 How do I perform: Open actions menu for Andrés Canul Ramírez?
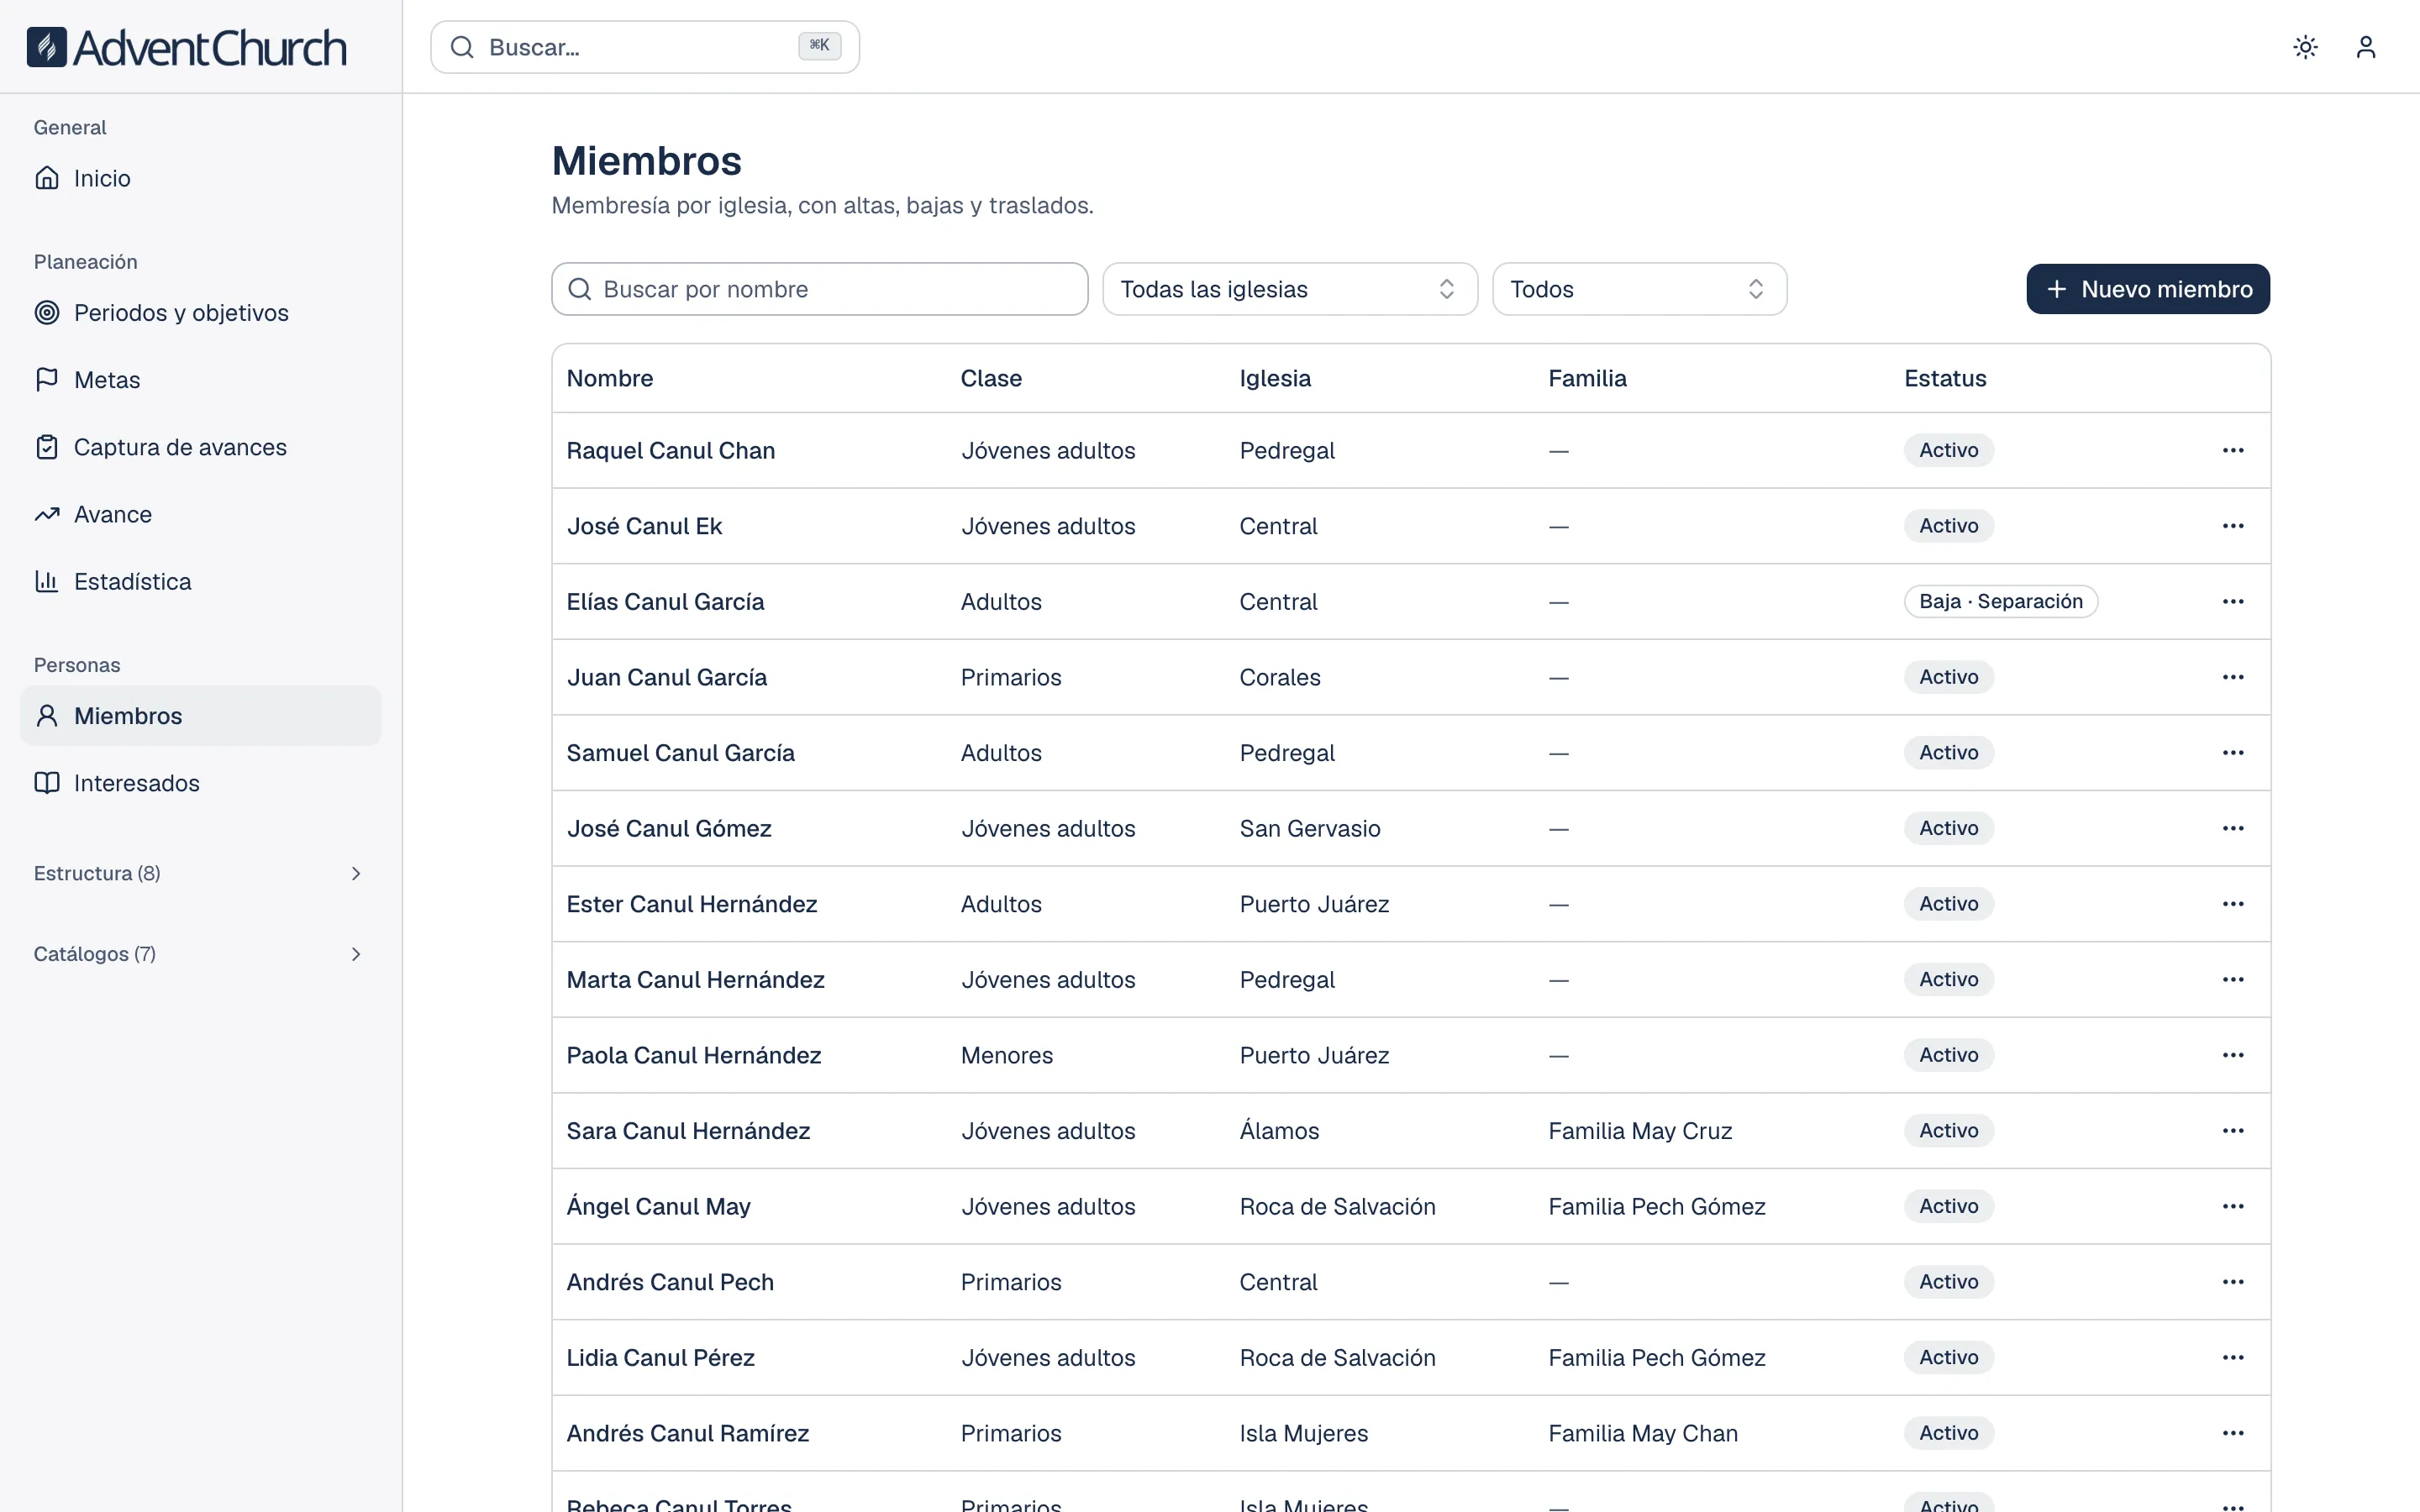2233,1433
